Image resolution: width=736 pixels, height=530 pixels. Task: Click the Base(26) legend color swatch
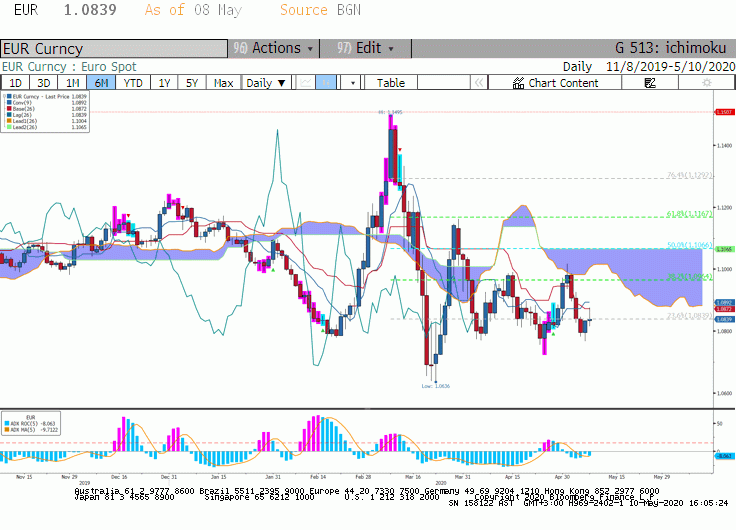pos(9,109)
